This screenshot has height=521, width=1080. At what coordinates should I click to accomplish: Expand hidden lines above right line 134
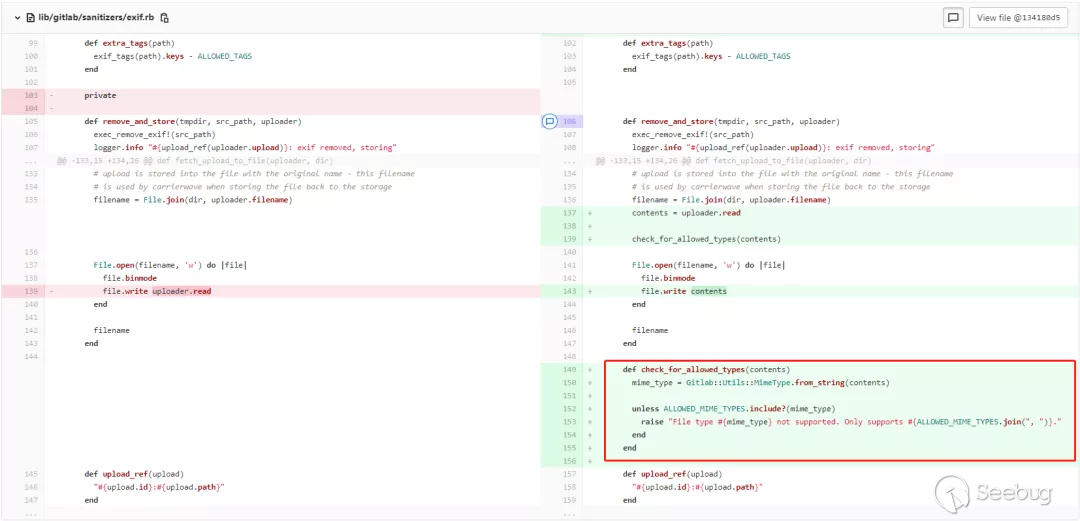(570, 160)
